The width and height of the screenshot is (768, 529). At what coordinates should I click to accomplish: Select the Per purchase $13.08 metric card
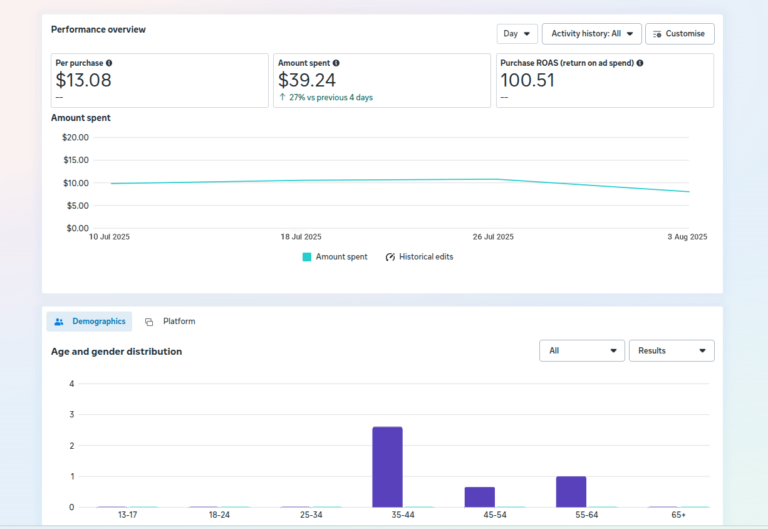pyautogui.click(x=159, y=80)
